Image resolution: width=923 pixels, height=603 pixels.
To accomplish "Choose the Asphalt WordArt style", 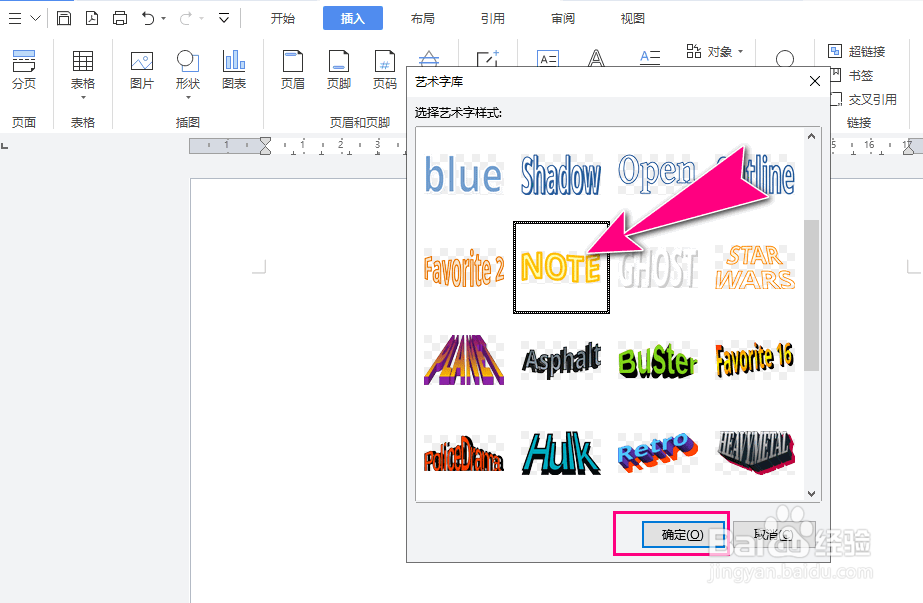I will (560, 359).
